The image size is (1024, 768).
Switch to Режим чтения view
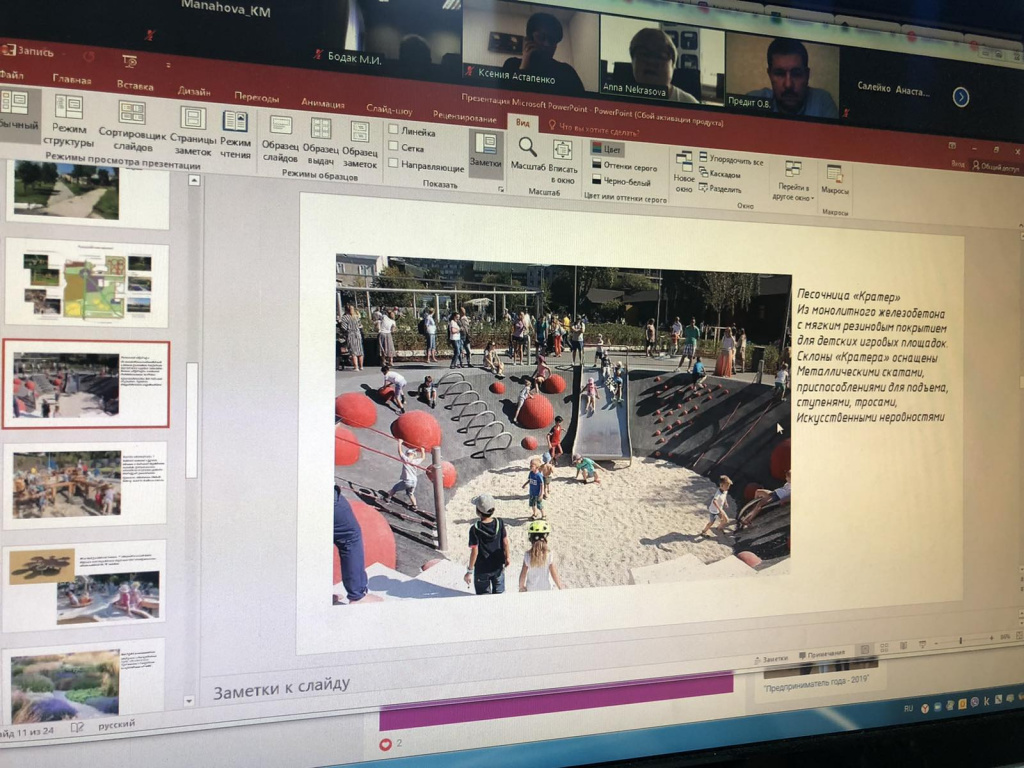pyautogui.click(x=235, y=131)
